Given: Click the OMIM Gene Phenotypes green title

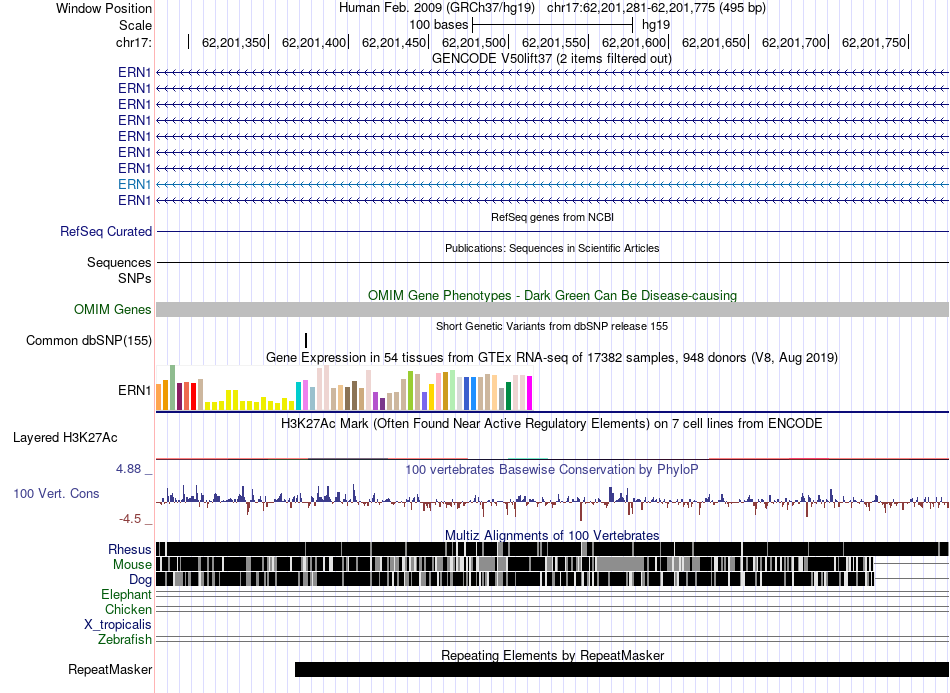Looking at the screenshot, I should 553,296.
